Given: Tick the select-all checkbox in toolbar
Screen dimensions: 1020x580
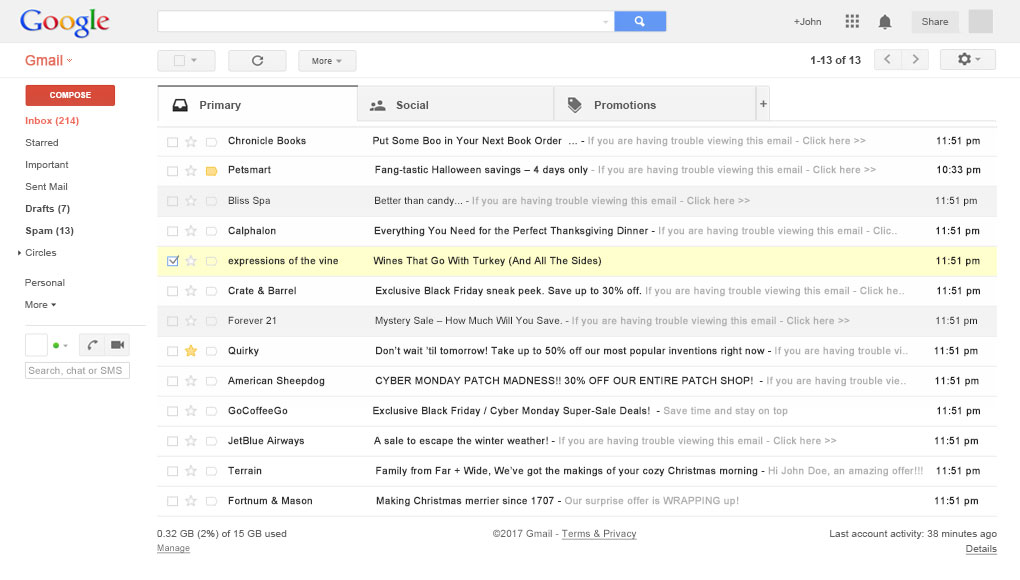Looking at the screenshot, I should click(x=180, y=60).
